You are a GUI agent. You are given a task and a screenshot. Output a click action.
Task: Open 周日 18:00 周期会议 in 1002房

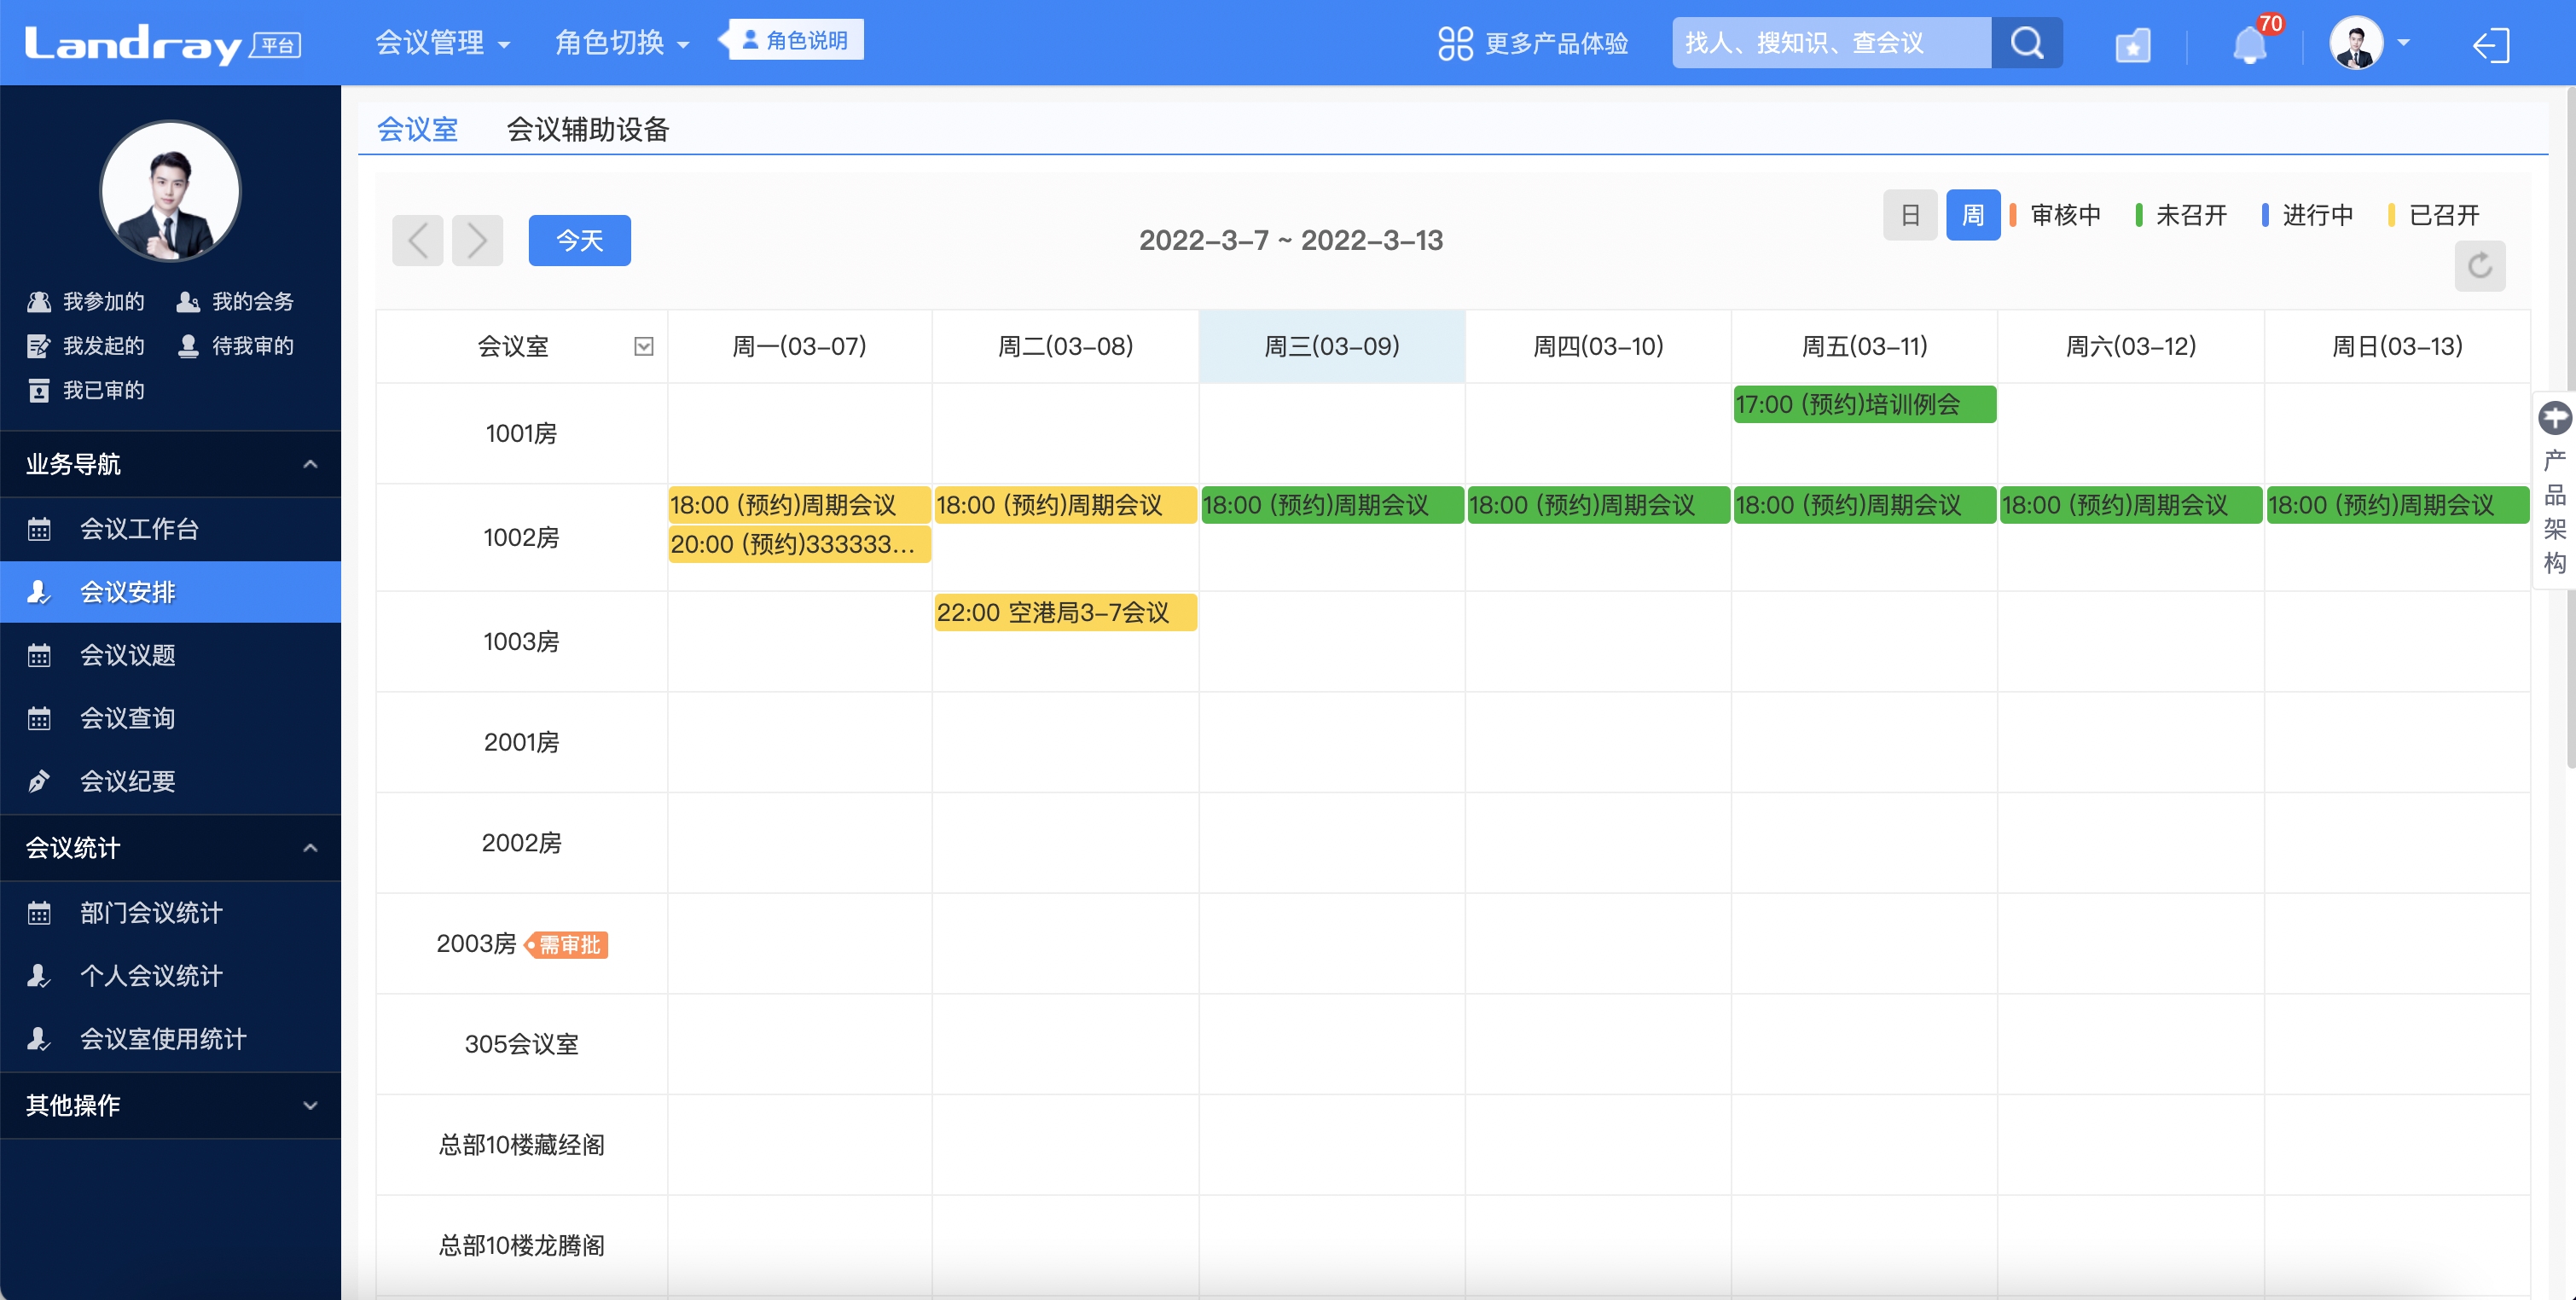point(2398,505)
